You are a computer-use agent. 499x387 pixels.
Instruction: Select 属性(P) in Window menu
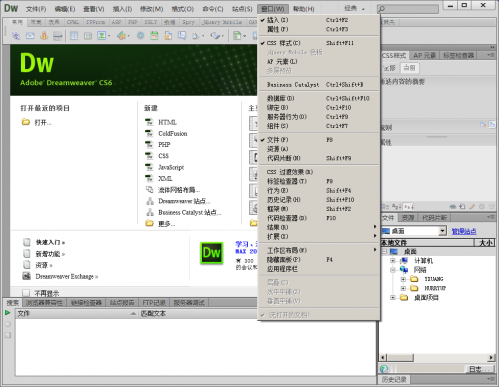coord(318,29)
